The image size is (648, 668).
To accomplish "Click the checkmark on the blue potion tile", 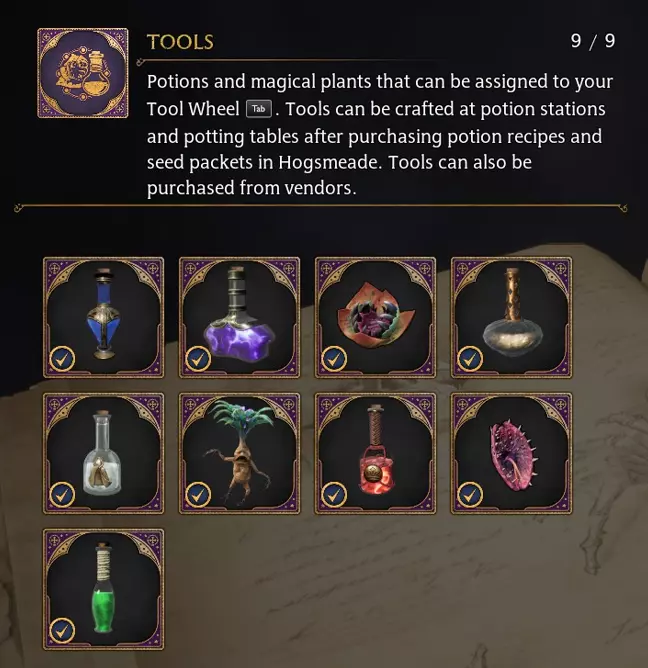I will click(x=62, y=359).
